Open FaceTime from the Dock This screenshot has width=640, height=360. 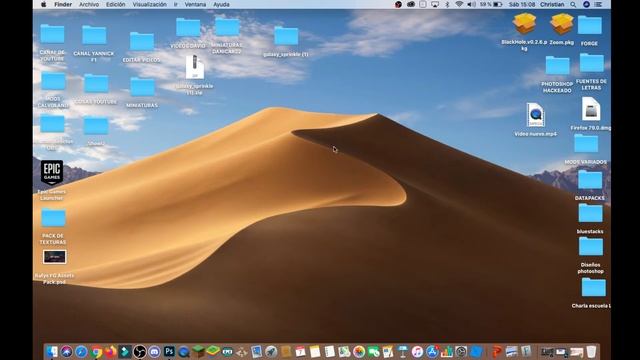coord(374,351)
